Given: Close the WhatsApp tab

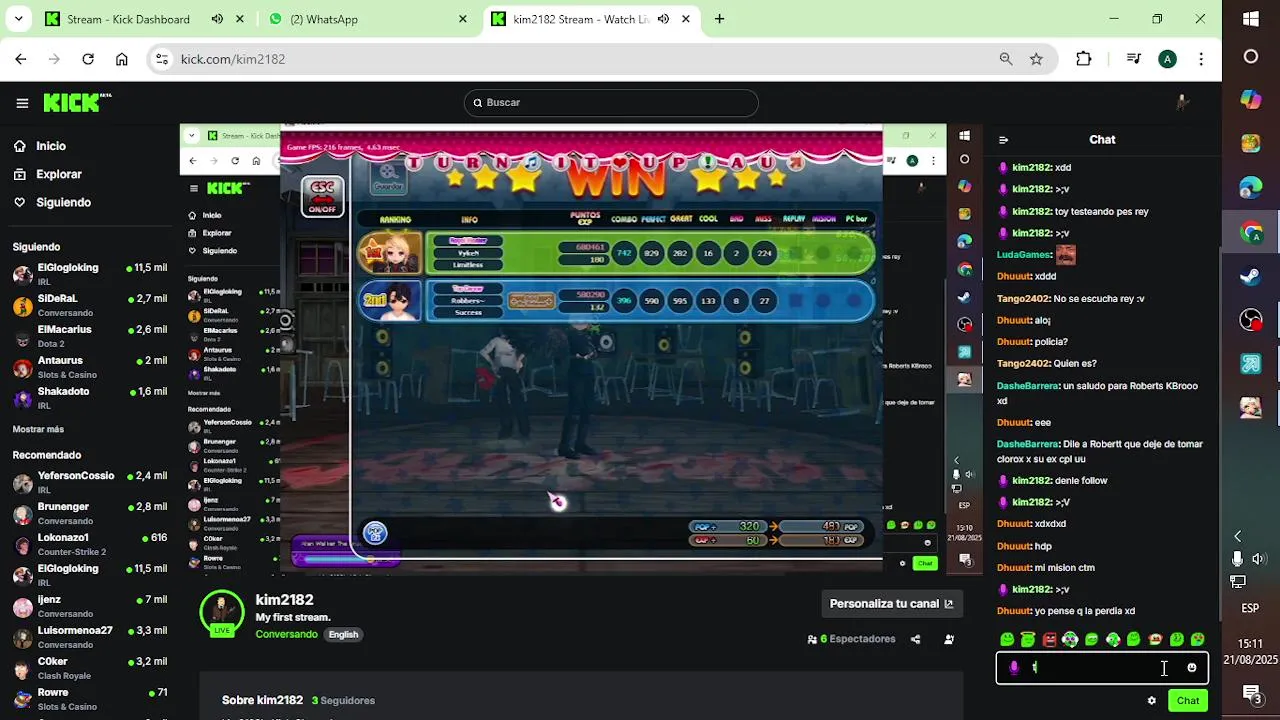Looking at the screenshot, I should tap(463, 19).
